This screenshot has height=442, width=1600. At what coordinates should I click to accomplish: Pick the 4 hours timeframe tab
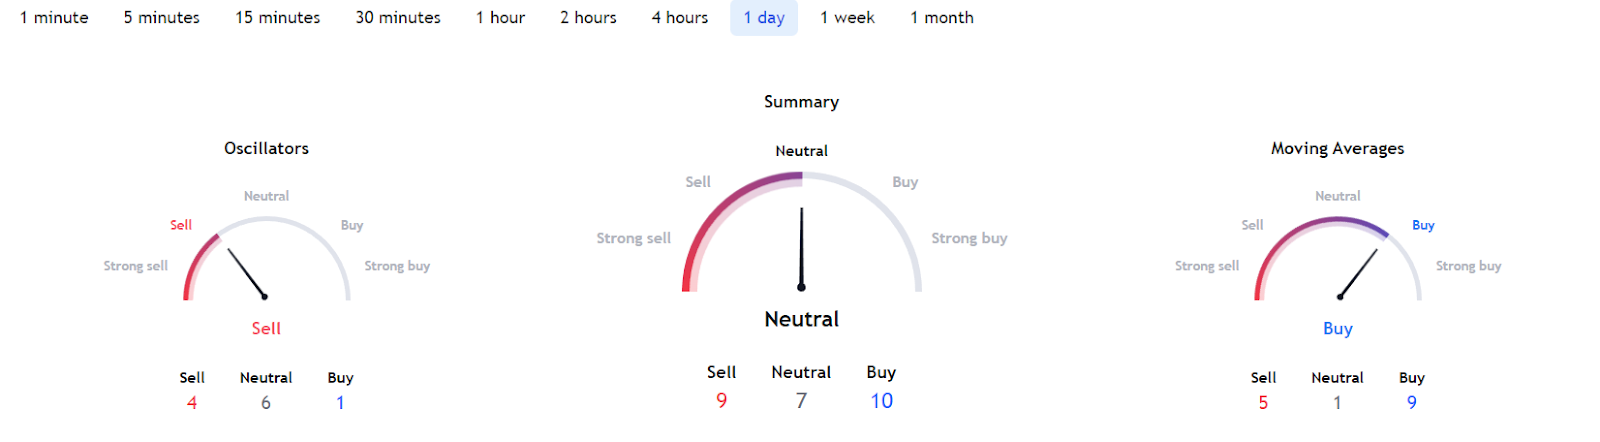pos(680,18)
